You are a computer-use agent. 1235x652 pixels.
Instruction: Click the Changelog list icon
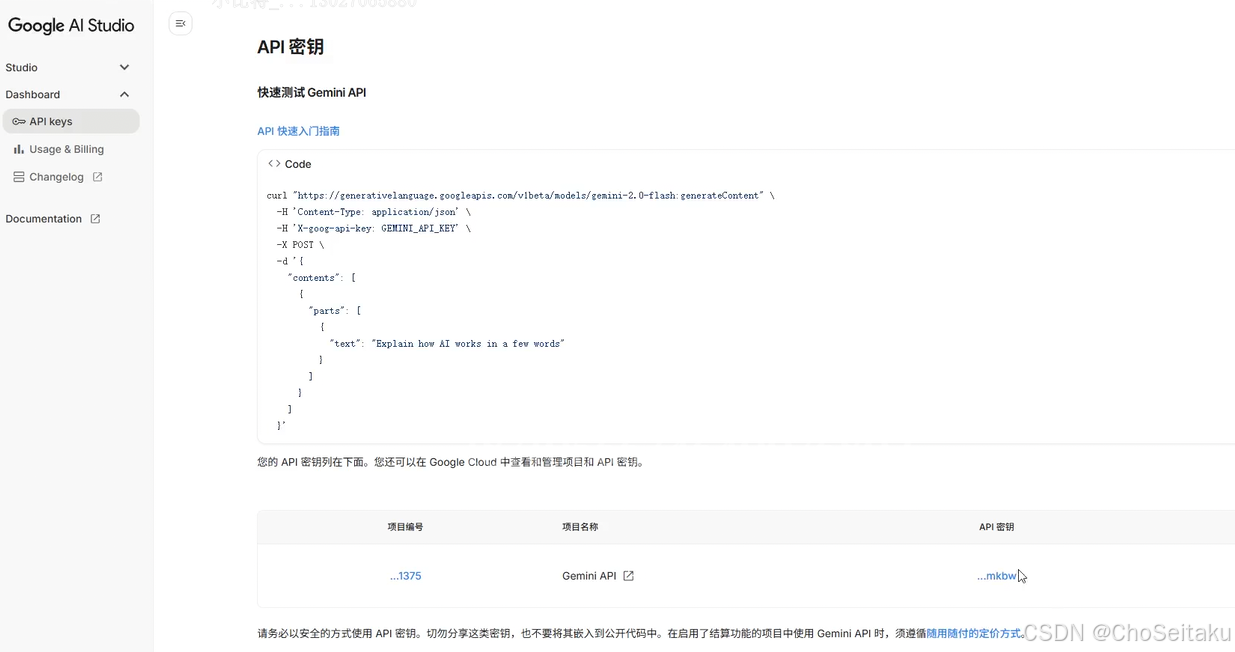(x=19, y=177)
